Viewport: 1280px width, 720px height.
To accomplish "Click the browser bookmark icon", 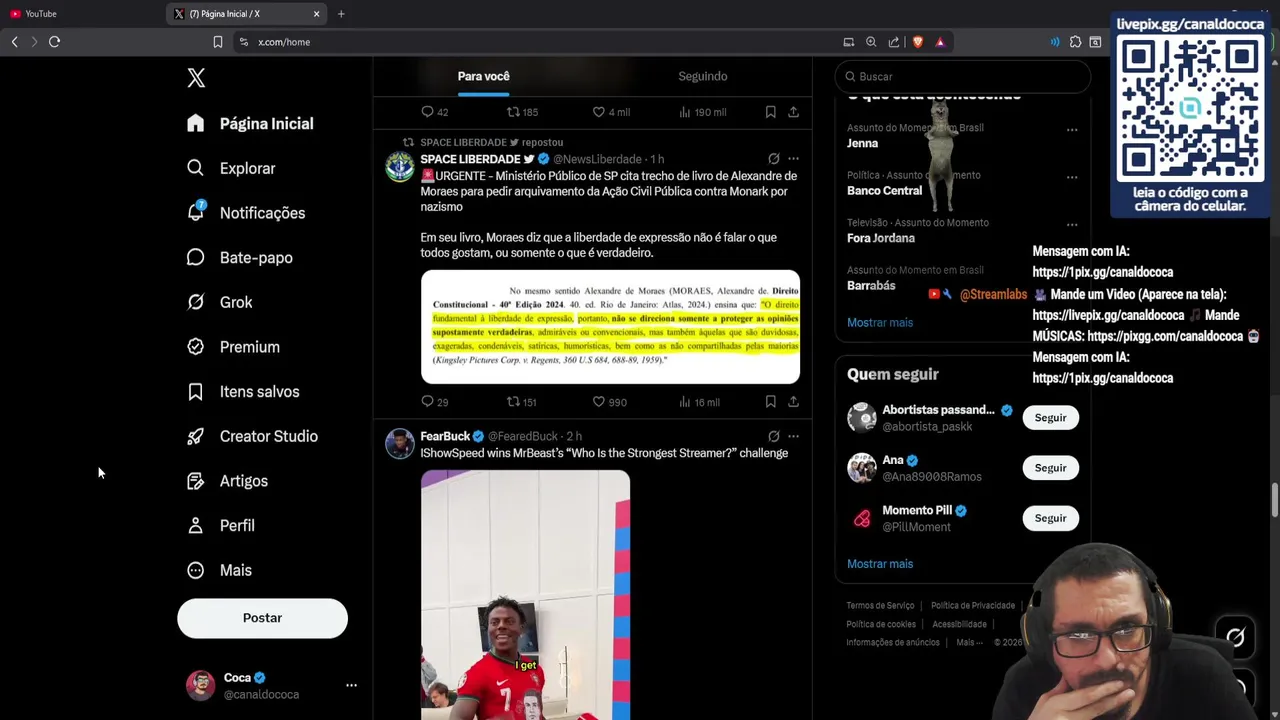I will 217,42.
